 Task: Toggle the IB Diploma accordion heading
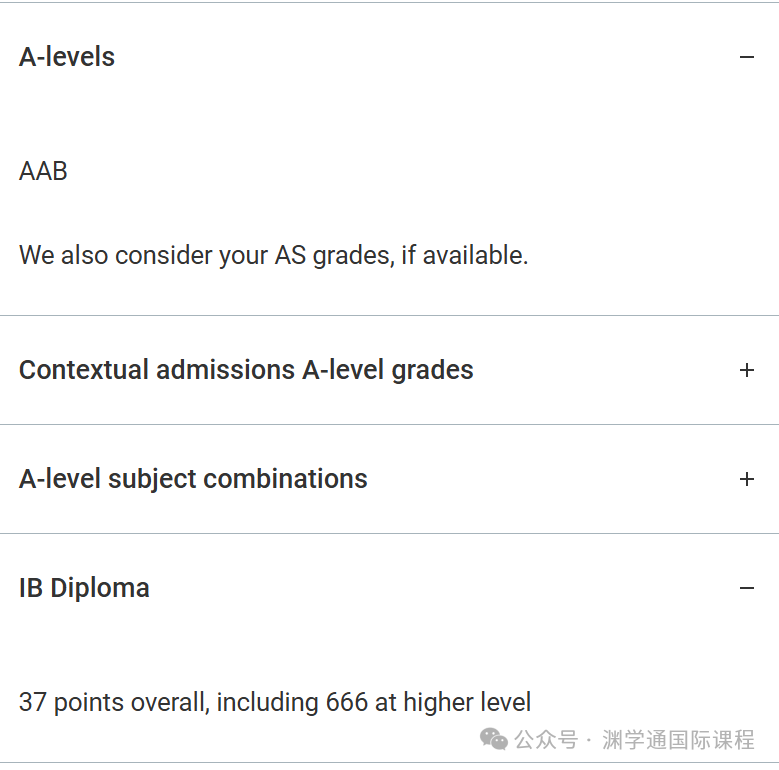click(x=84, y=588)
